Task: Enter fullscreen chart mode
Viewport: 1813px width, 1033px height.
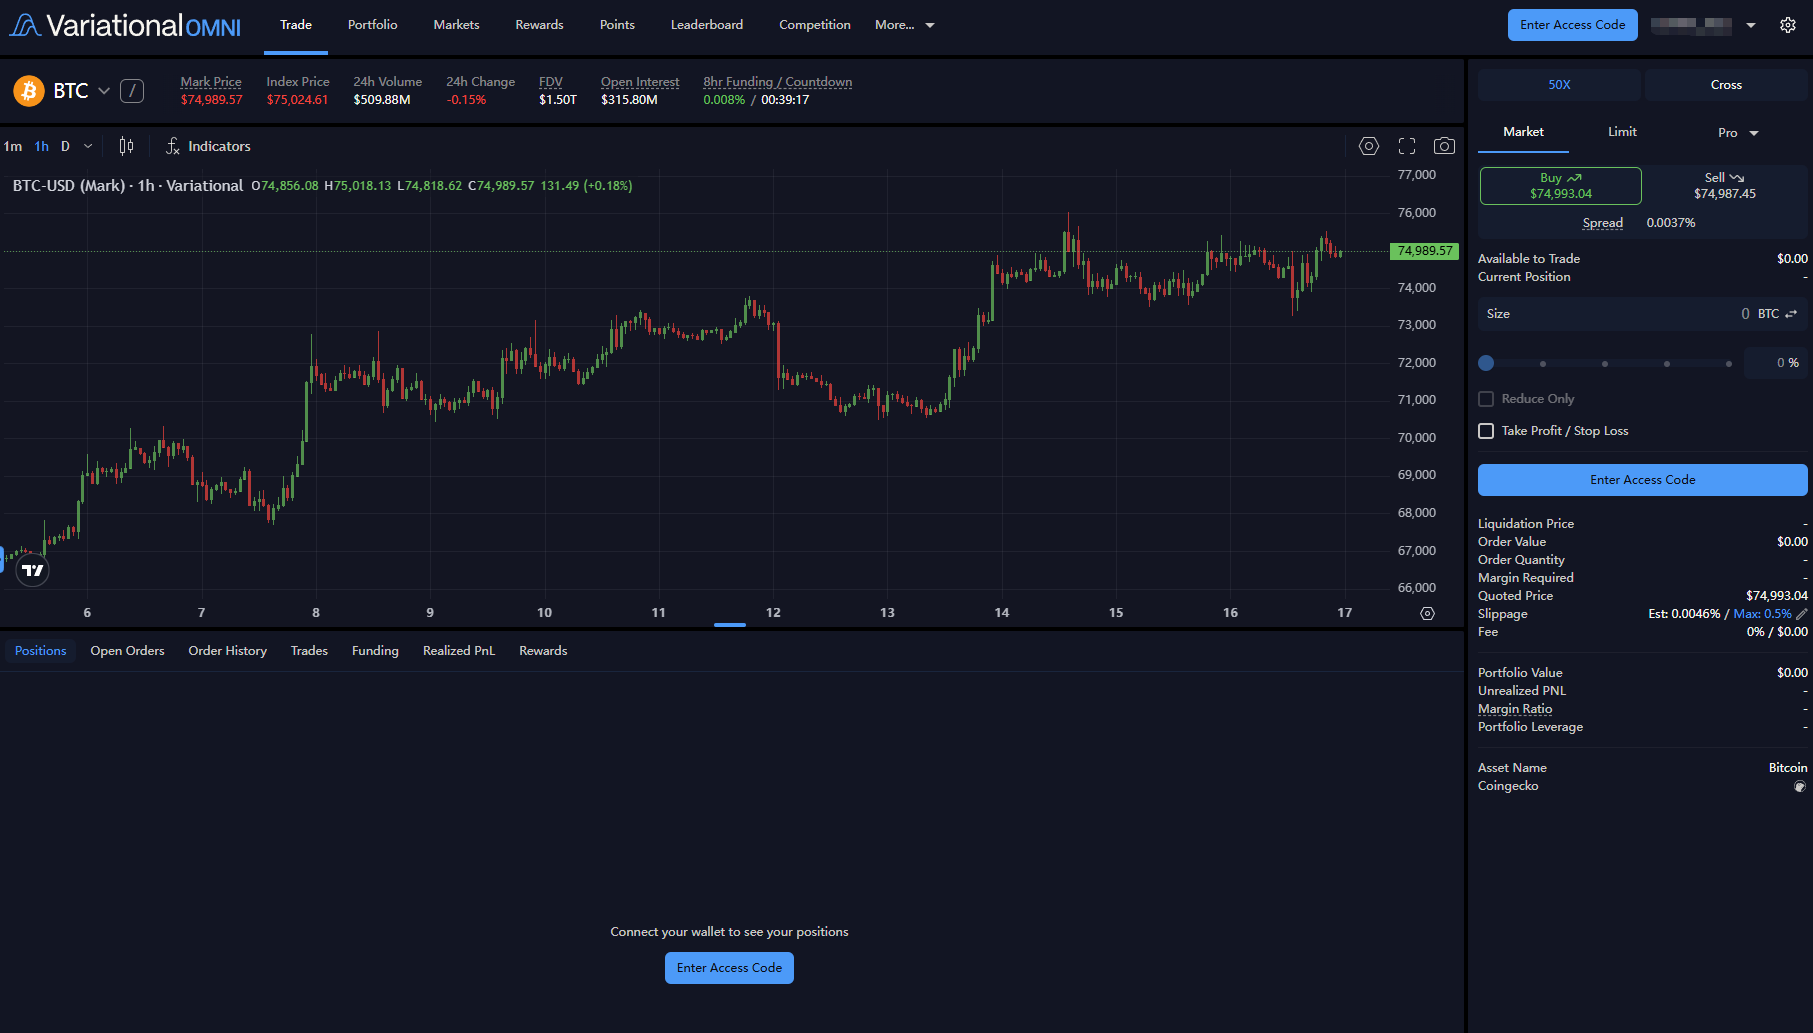Action: 1407,146
